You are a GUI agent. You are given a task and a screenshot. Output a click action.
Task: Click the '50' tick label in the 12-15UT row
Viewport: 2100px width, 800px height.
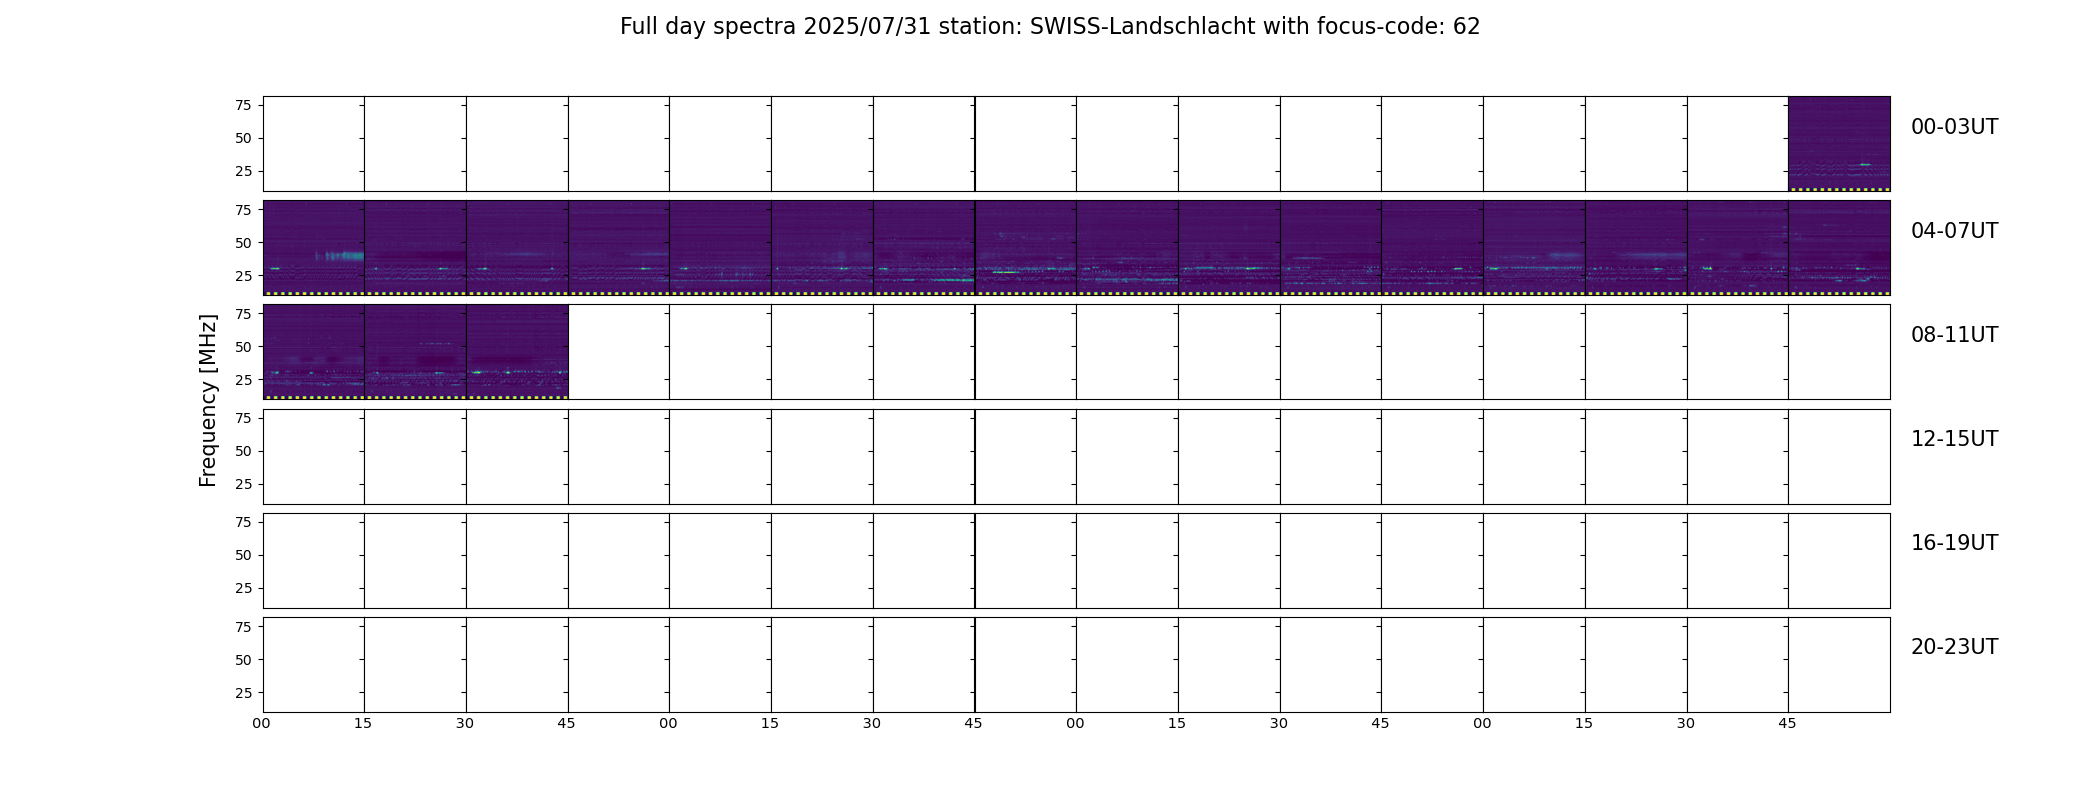pyautogui.click(x=243, y=451)
